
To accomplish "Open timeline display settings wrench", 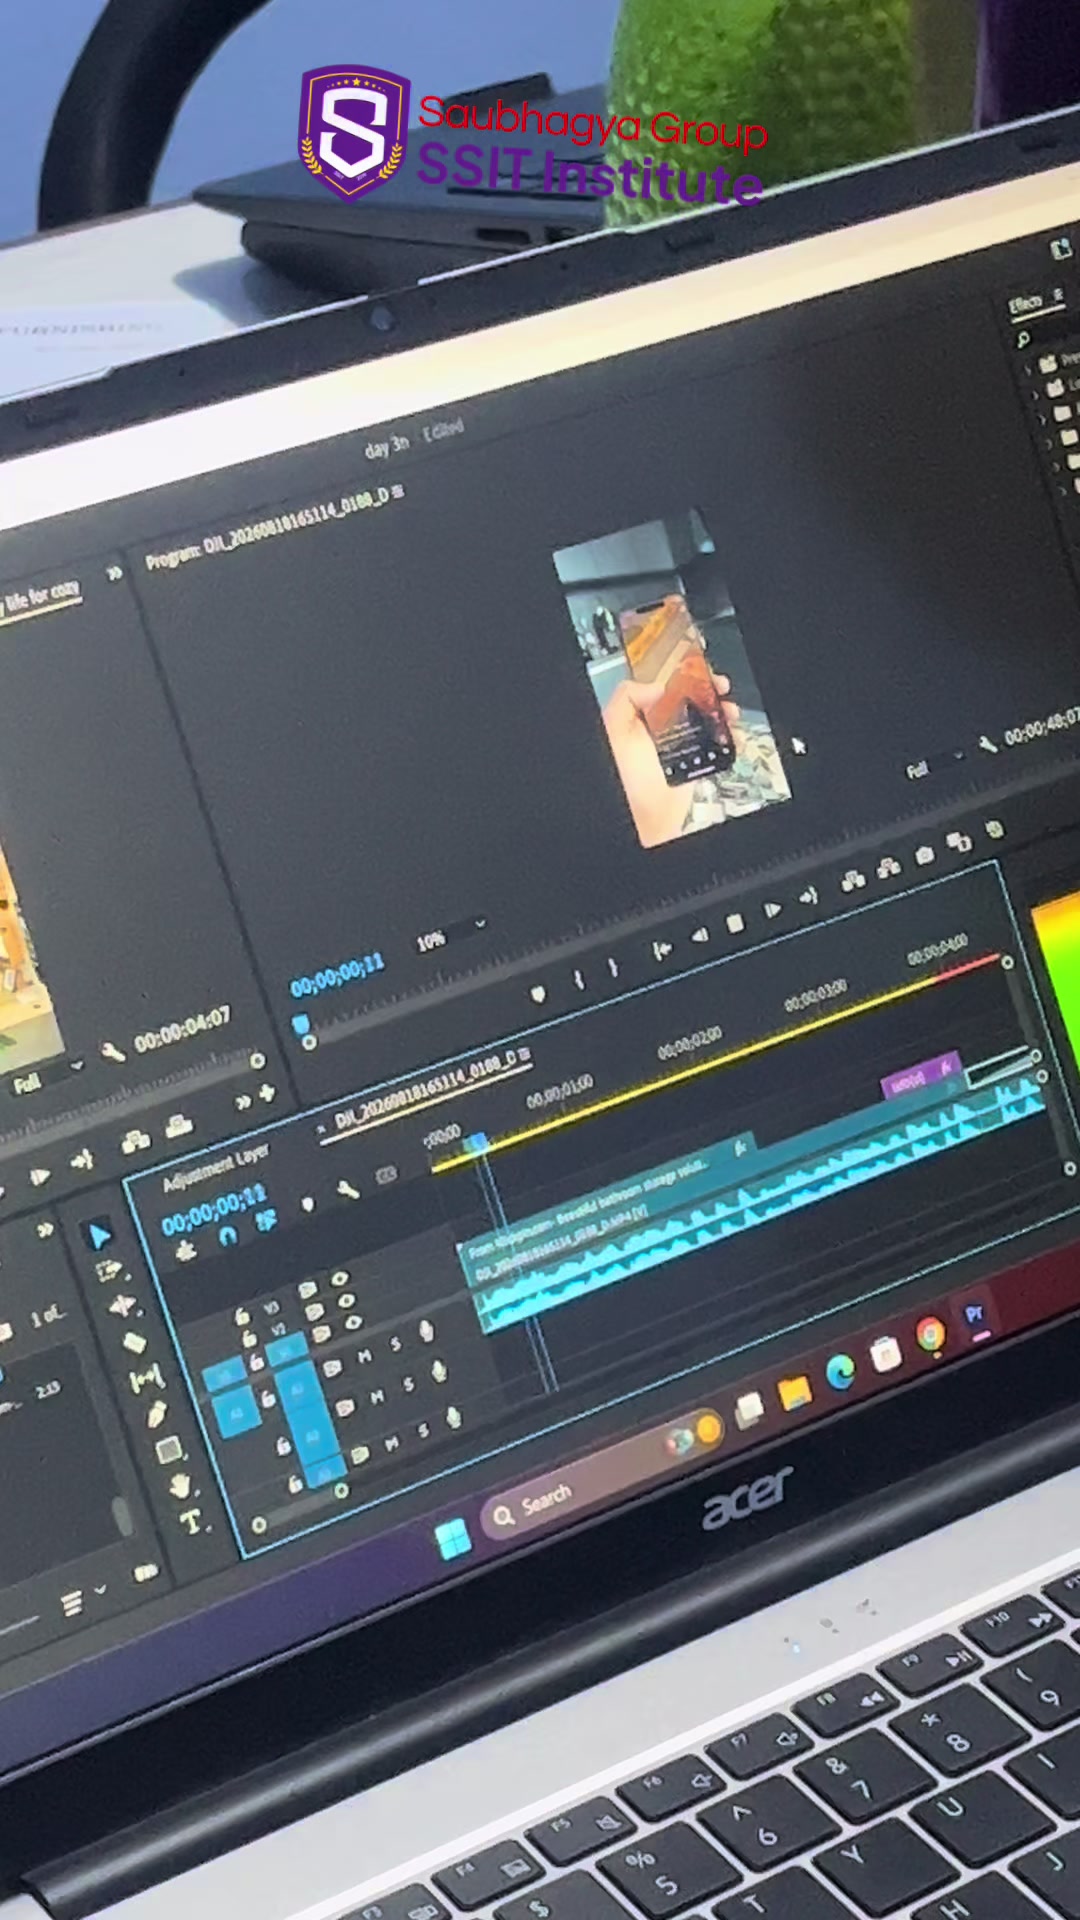I will 347,1189.
